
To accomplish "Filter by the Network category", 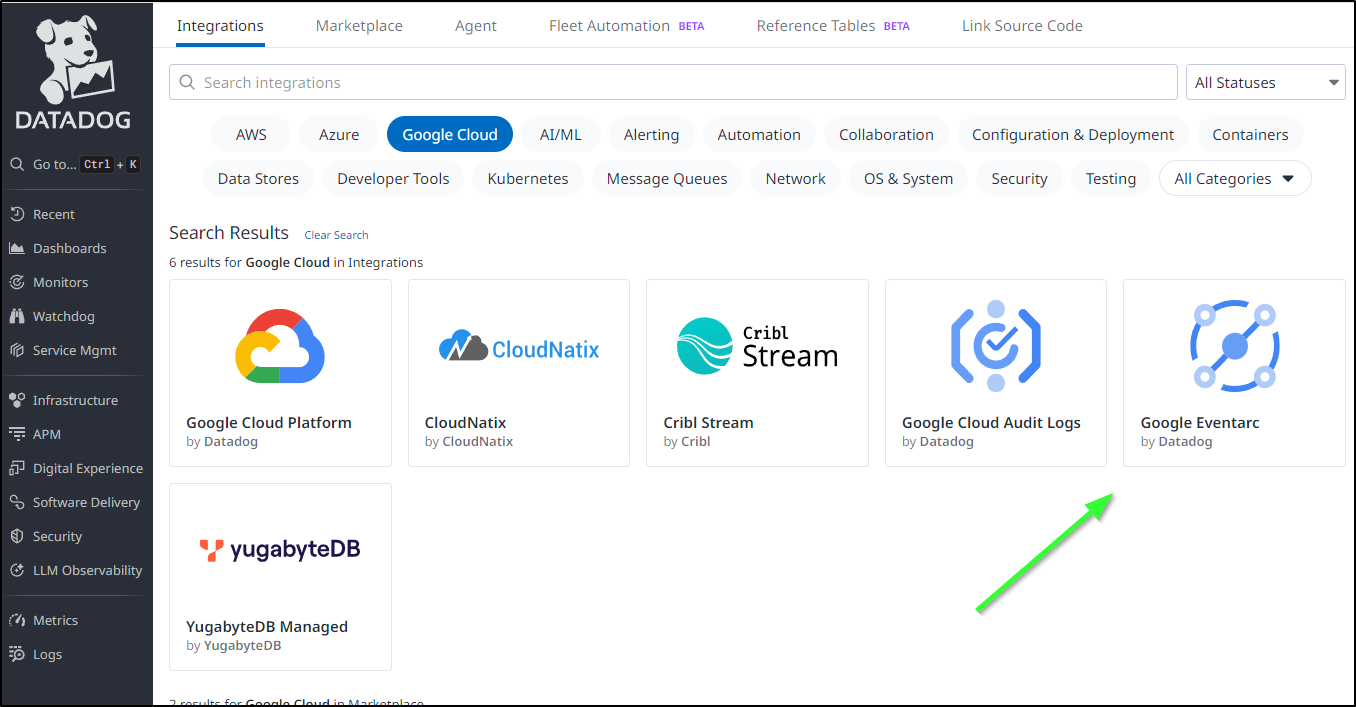I will click(x=796, y=178).
